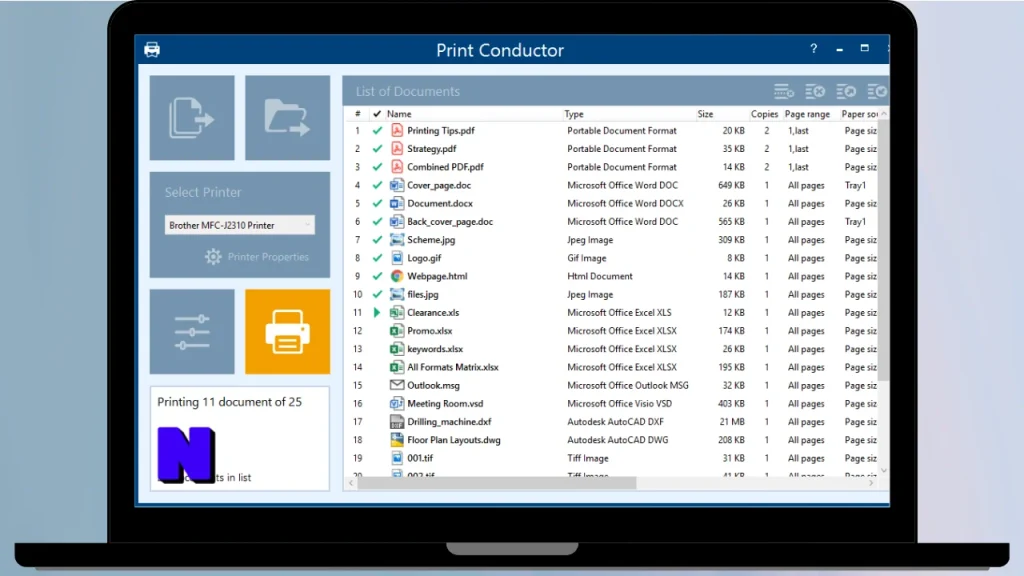Click the vertical scrollbar thumb

884,250
